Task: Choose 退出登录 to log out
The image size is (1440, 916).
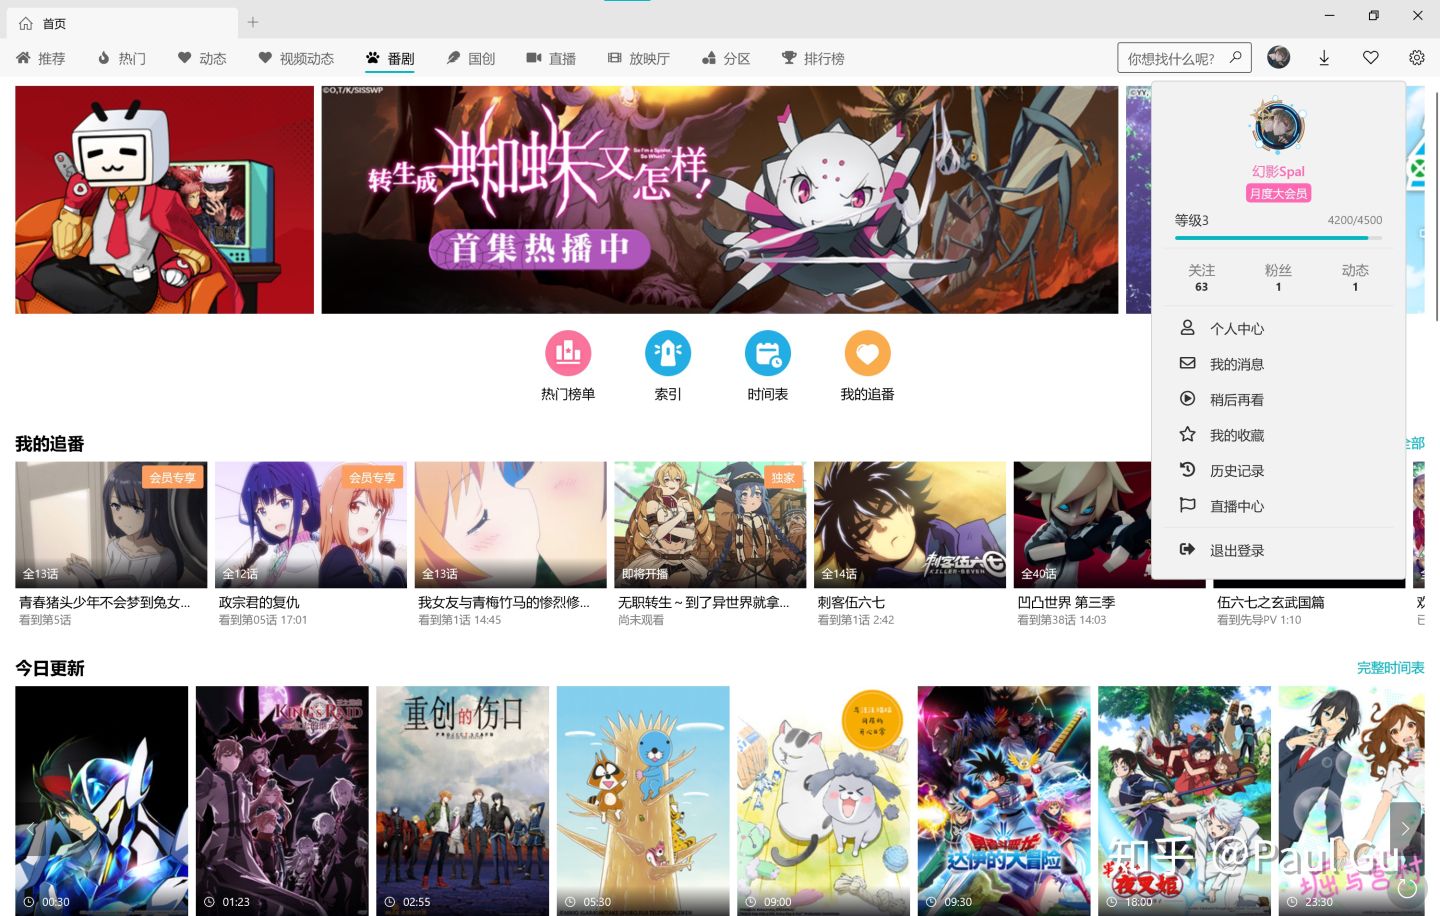Action: tap(1278, 550)
